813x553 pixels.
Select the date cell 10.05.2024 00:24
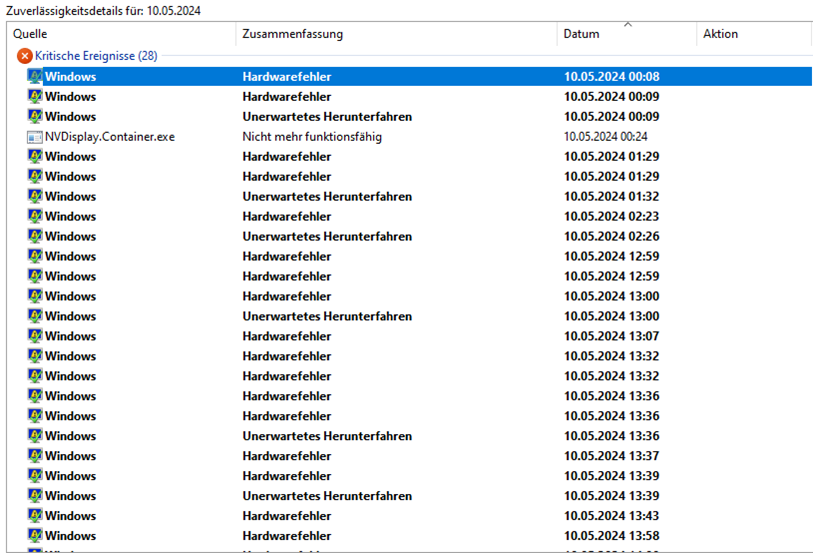tap(606, 137)
